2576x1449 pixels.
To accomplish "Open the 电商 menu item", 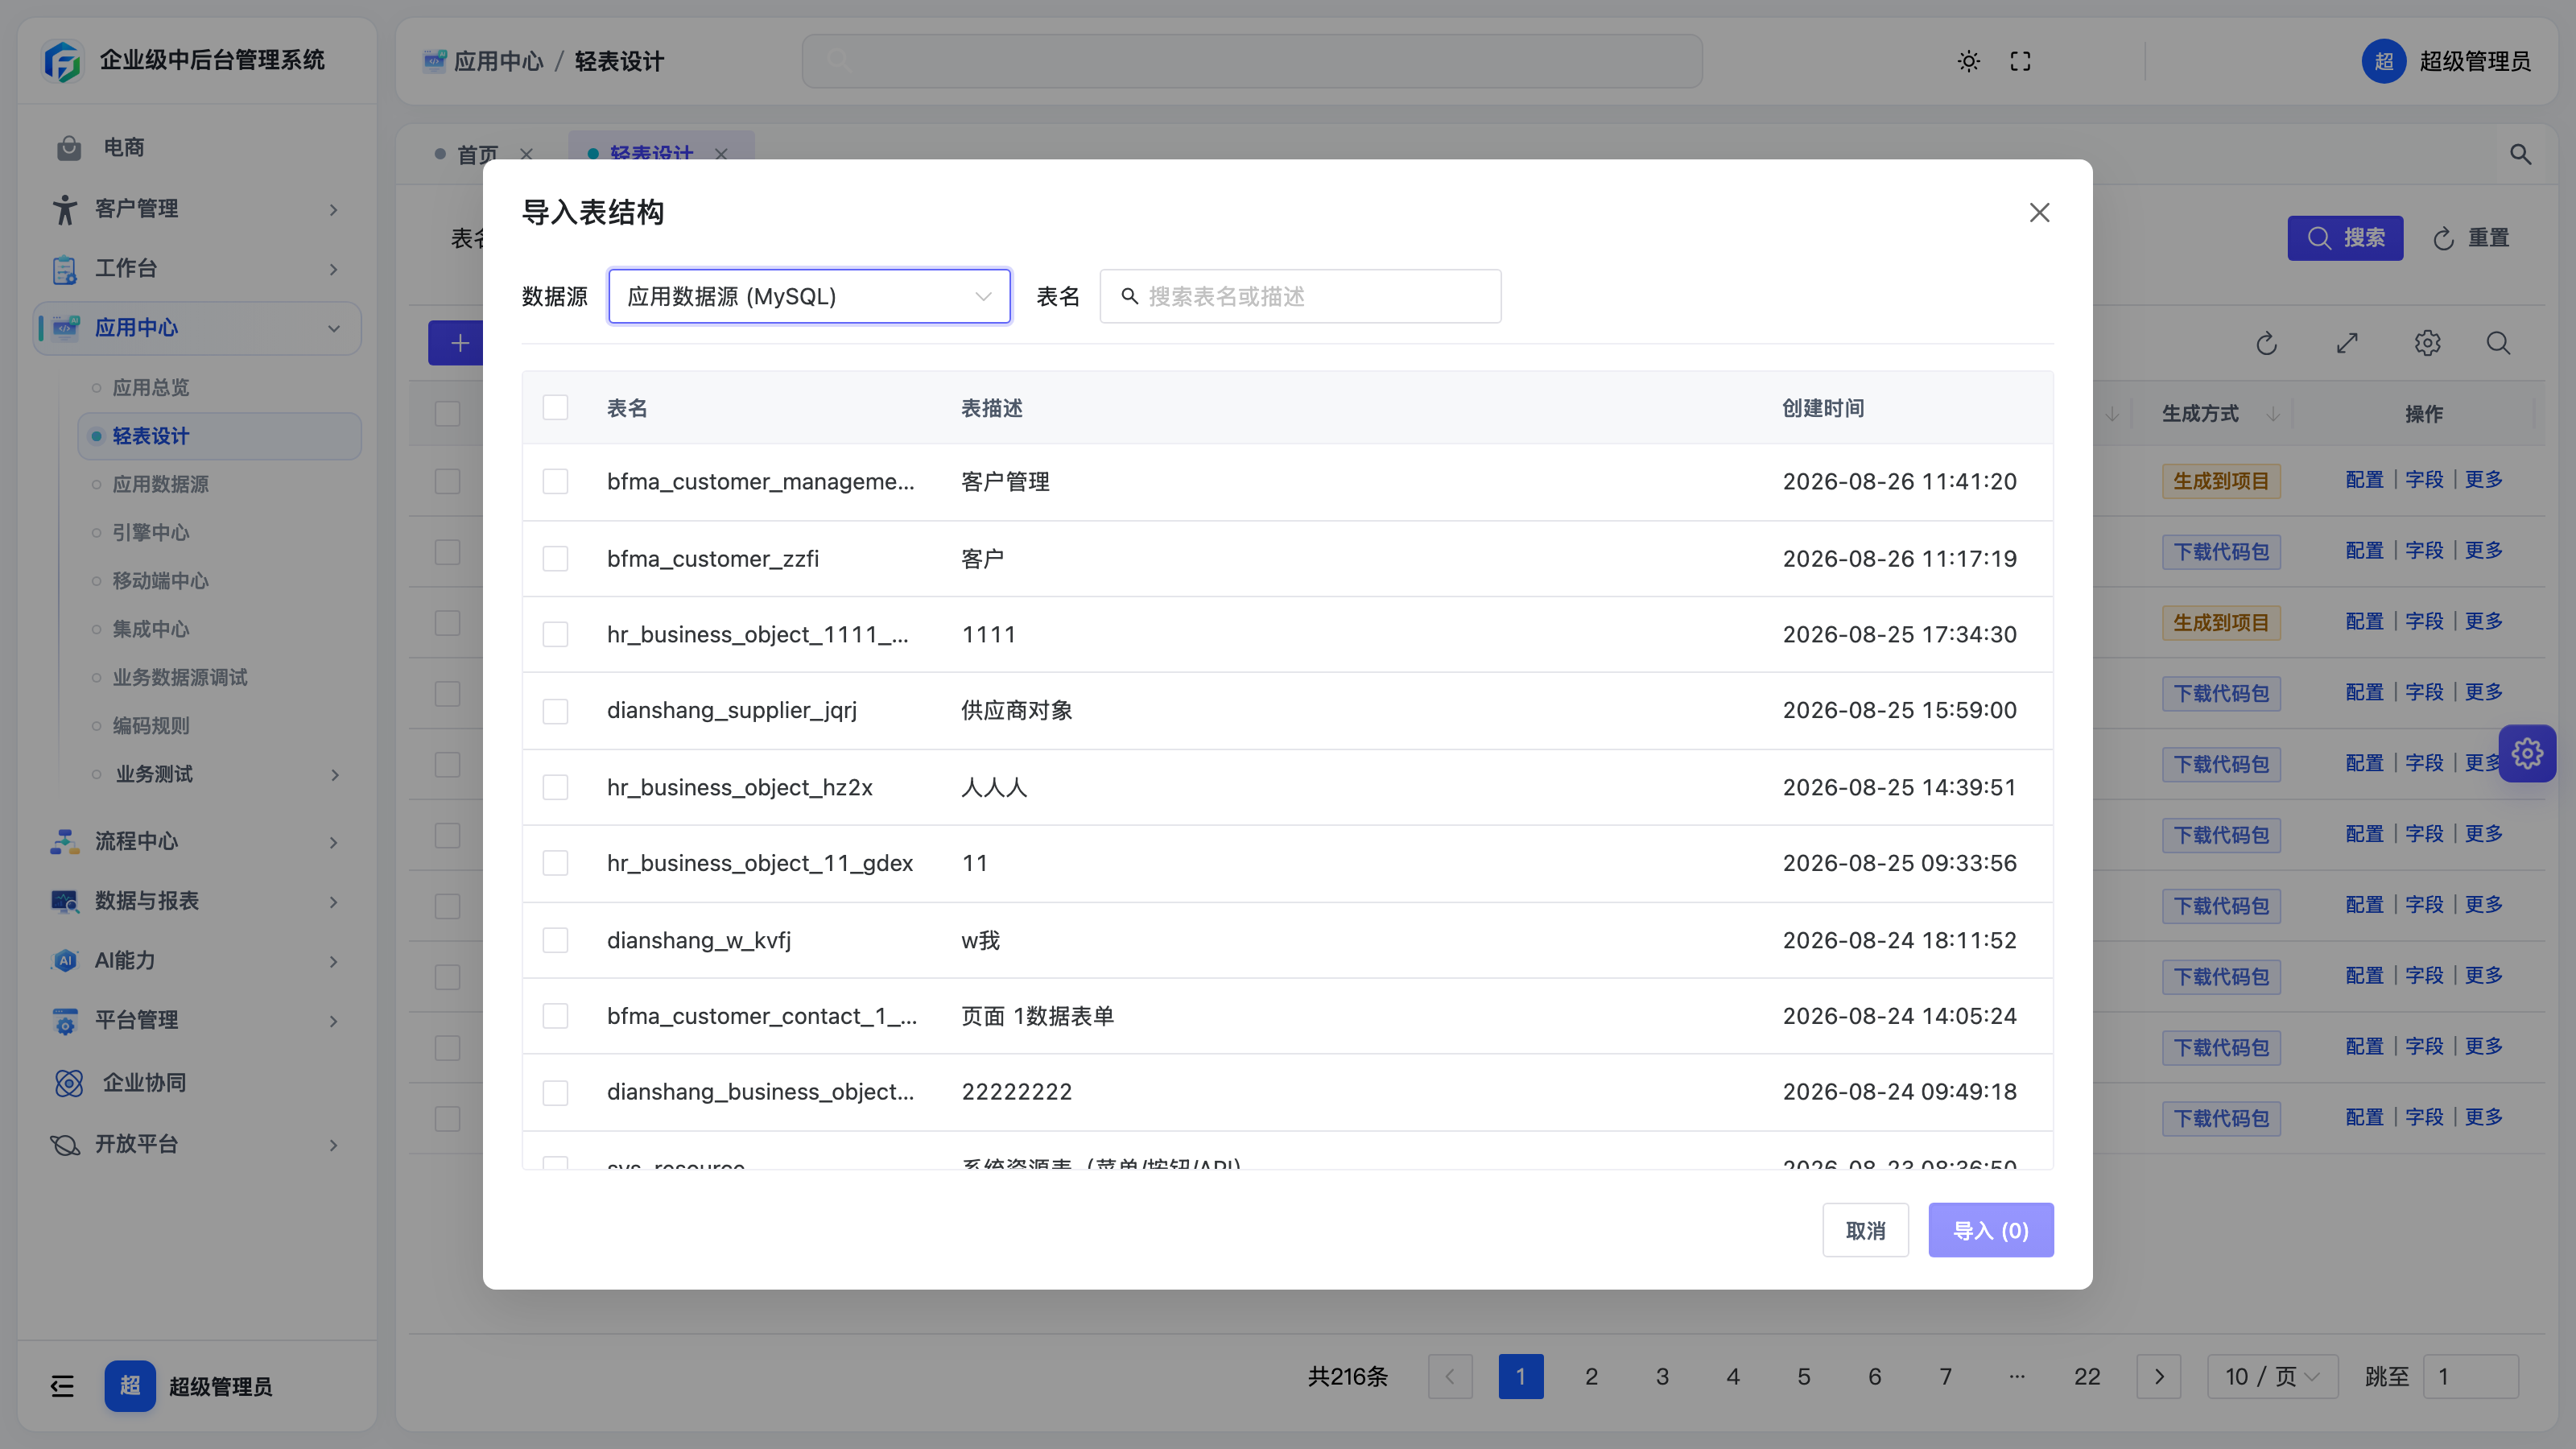I will [197, 148].
